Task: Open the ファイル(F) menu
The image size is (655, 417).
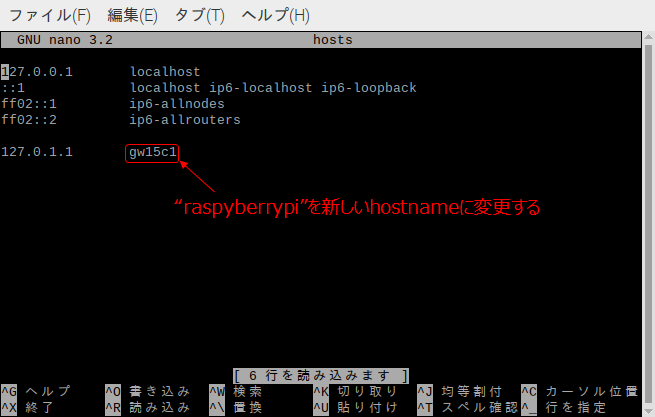Action: coord(50,16)
